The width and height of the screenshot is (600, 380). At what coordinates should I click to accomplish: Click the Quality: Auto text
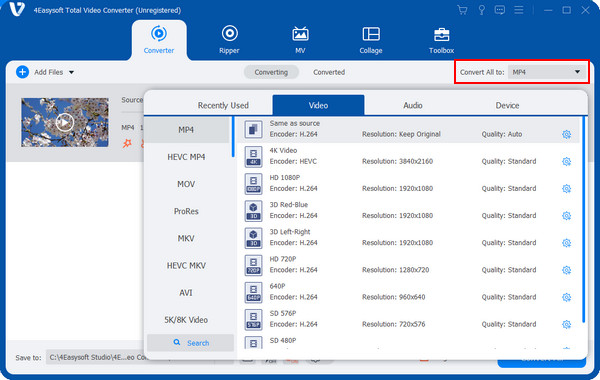[x=502, y=134]
